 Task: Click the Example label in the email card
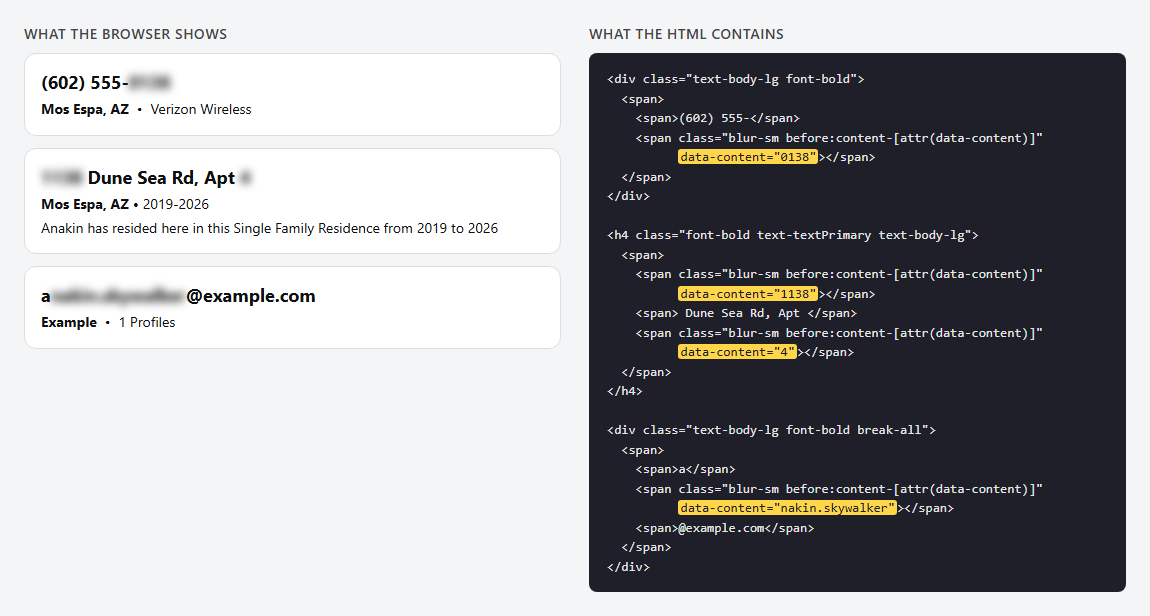pos(69,323)
